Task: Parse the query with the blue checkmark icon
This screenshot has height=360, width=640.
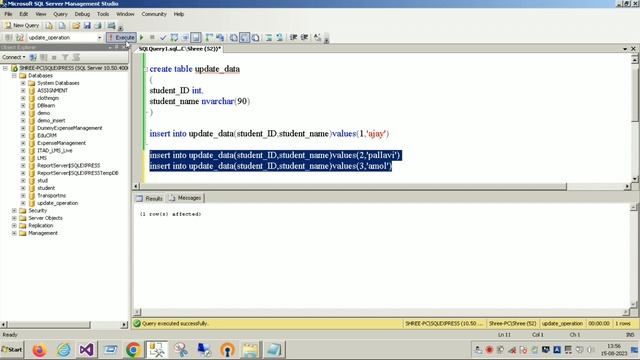Action: [x=163, y=38]
